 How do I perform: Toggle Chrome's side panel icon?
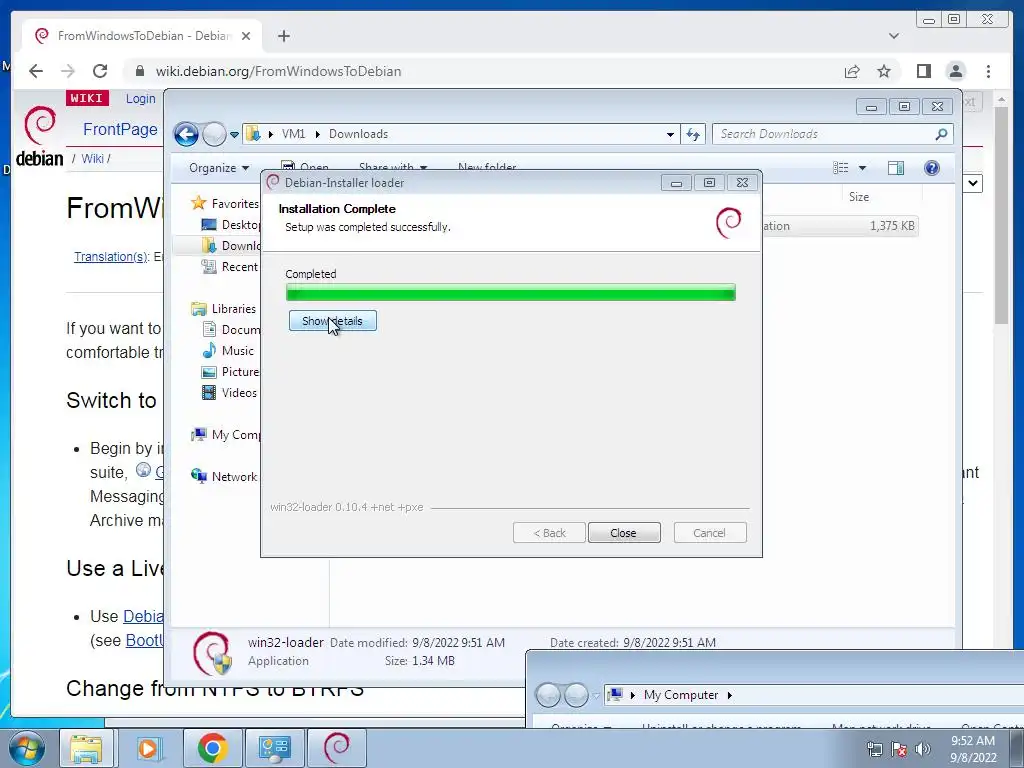pyautogui.click(x=923, y=71)
